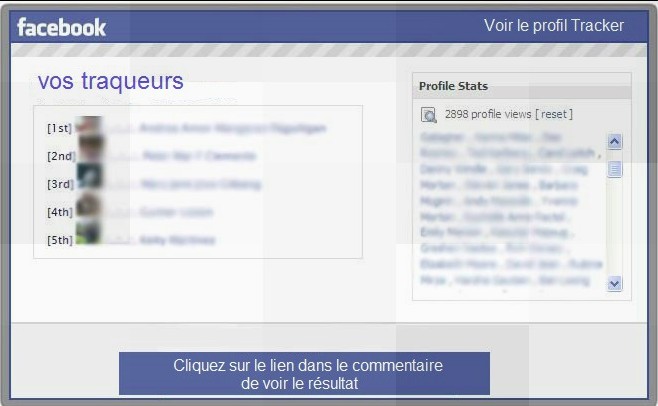The width and height of the screenshot is (658, 406).
Task: Open the [4th] tracker's profile picture
Action: (x=89, y=205)
